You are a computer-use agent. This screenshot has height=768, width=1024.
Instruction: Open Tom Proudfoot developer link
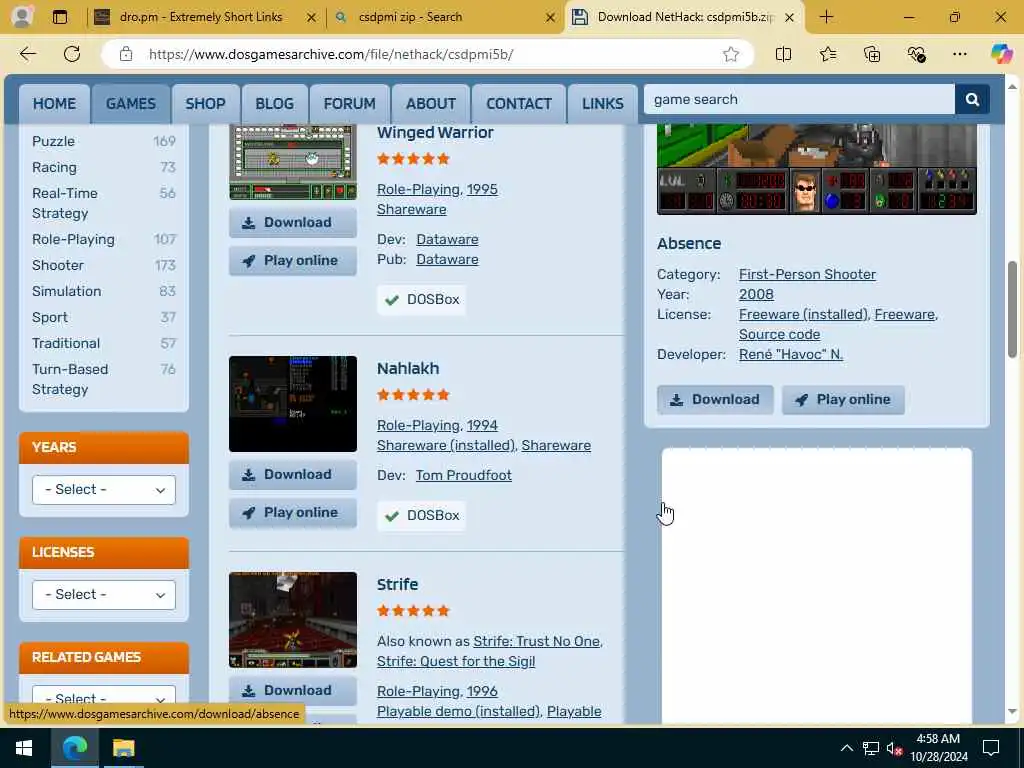pos(464,475)
